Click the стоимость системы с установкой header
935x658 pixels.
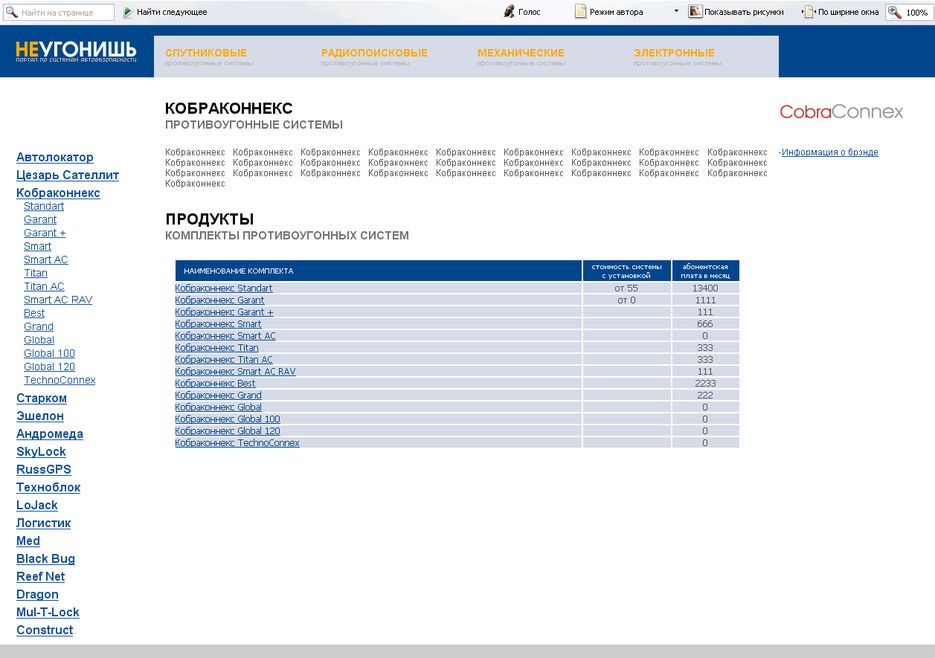click(x=627, y=271)
